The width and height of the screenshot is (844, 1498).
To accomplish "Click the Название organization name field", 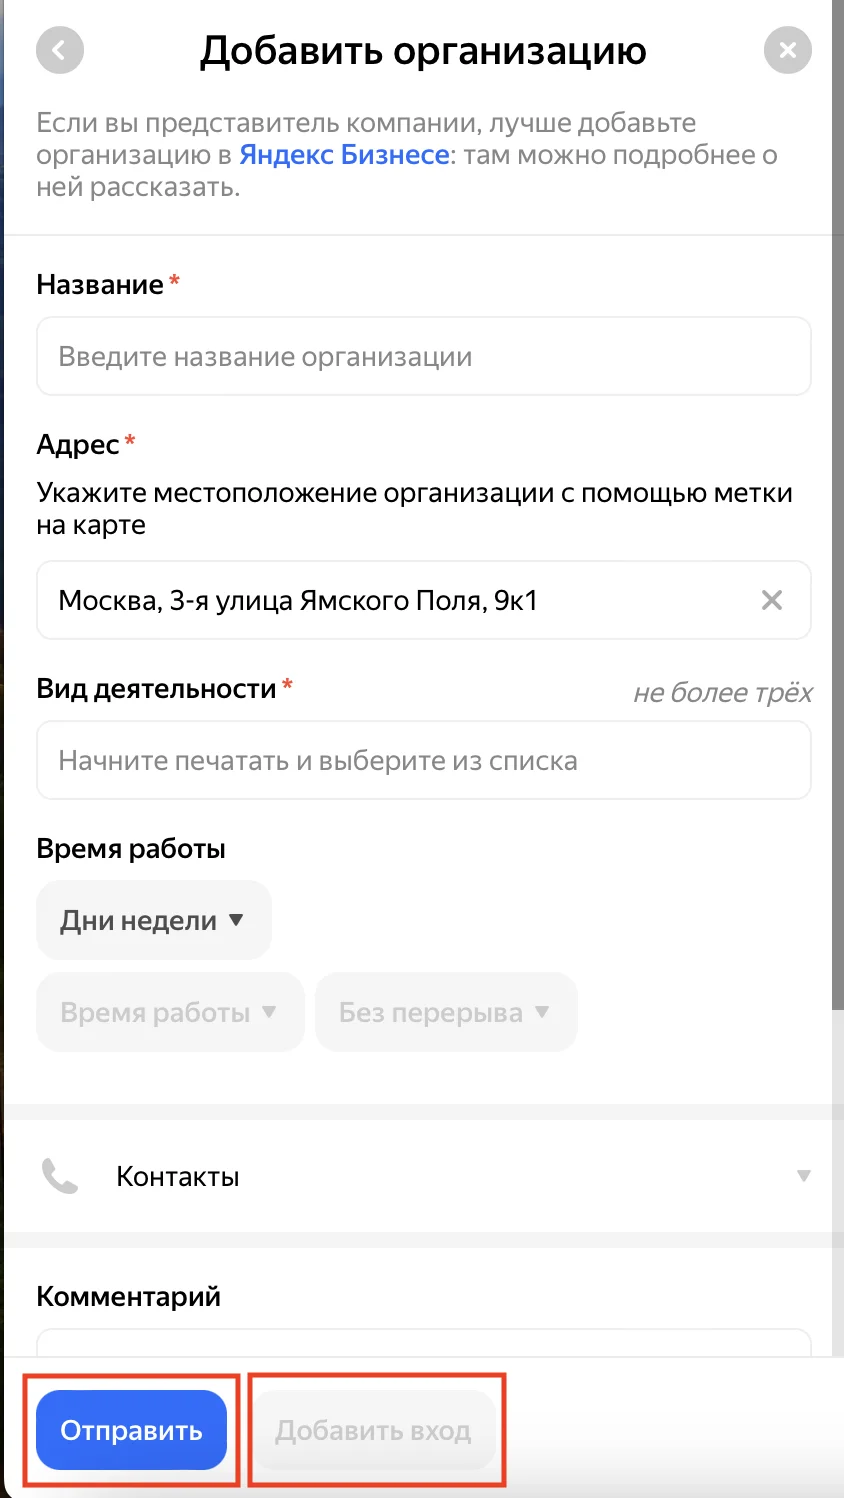I will [423, 357].
